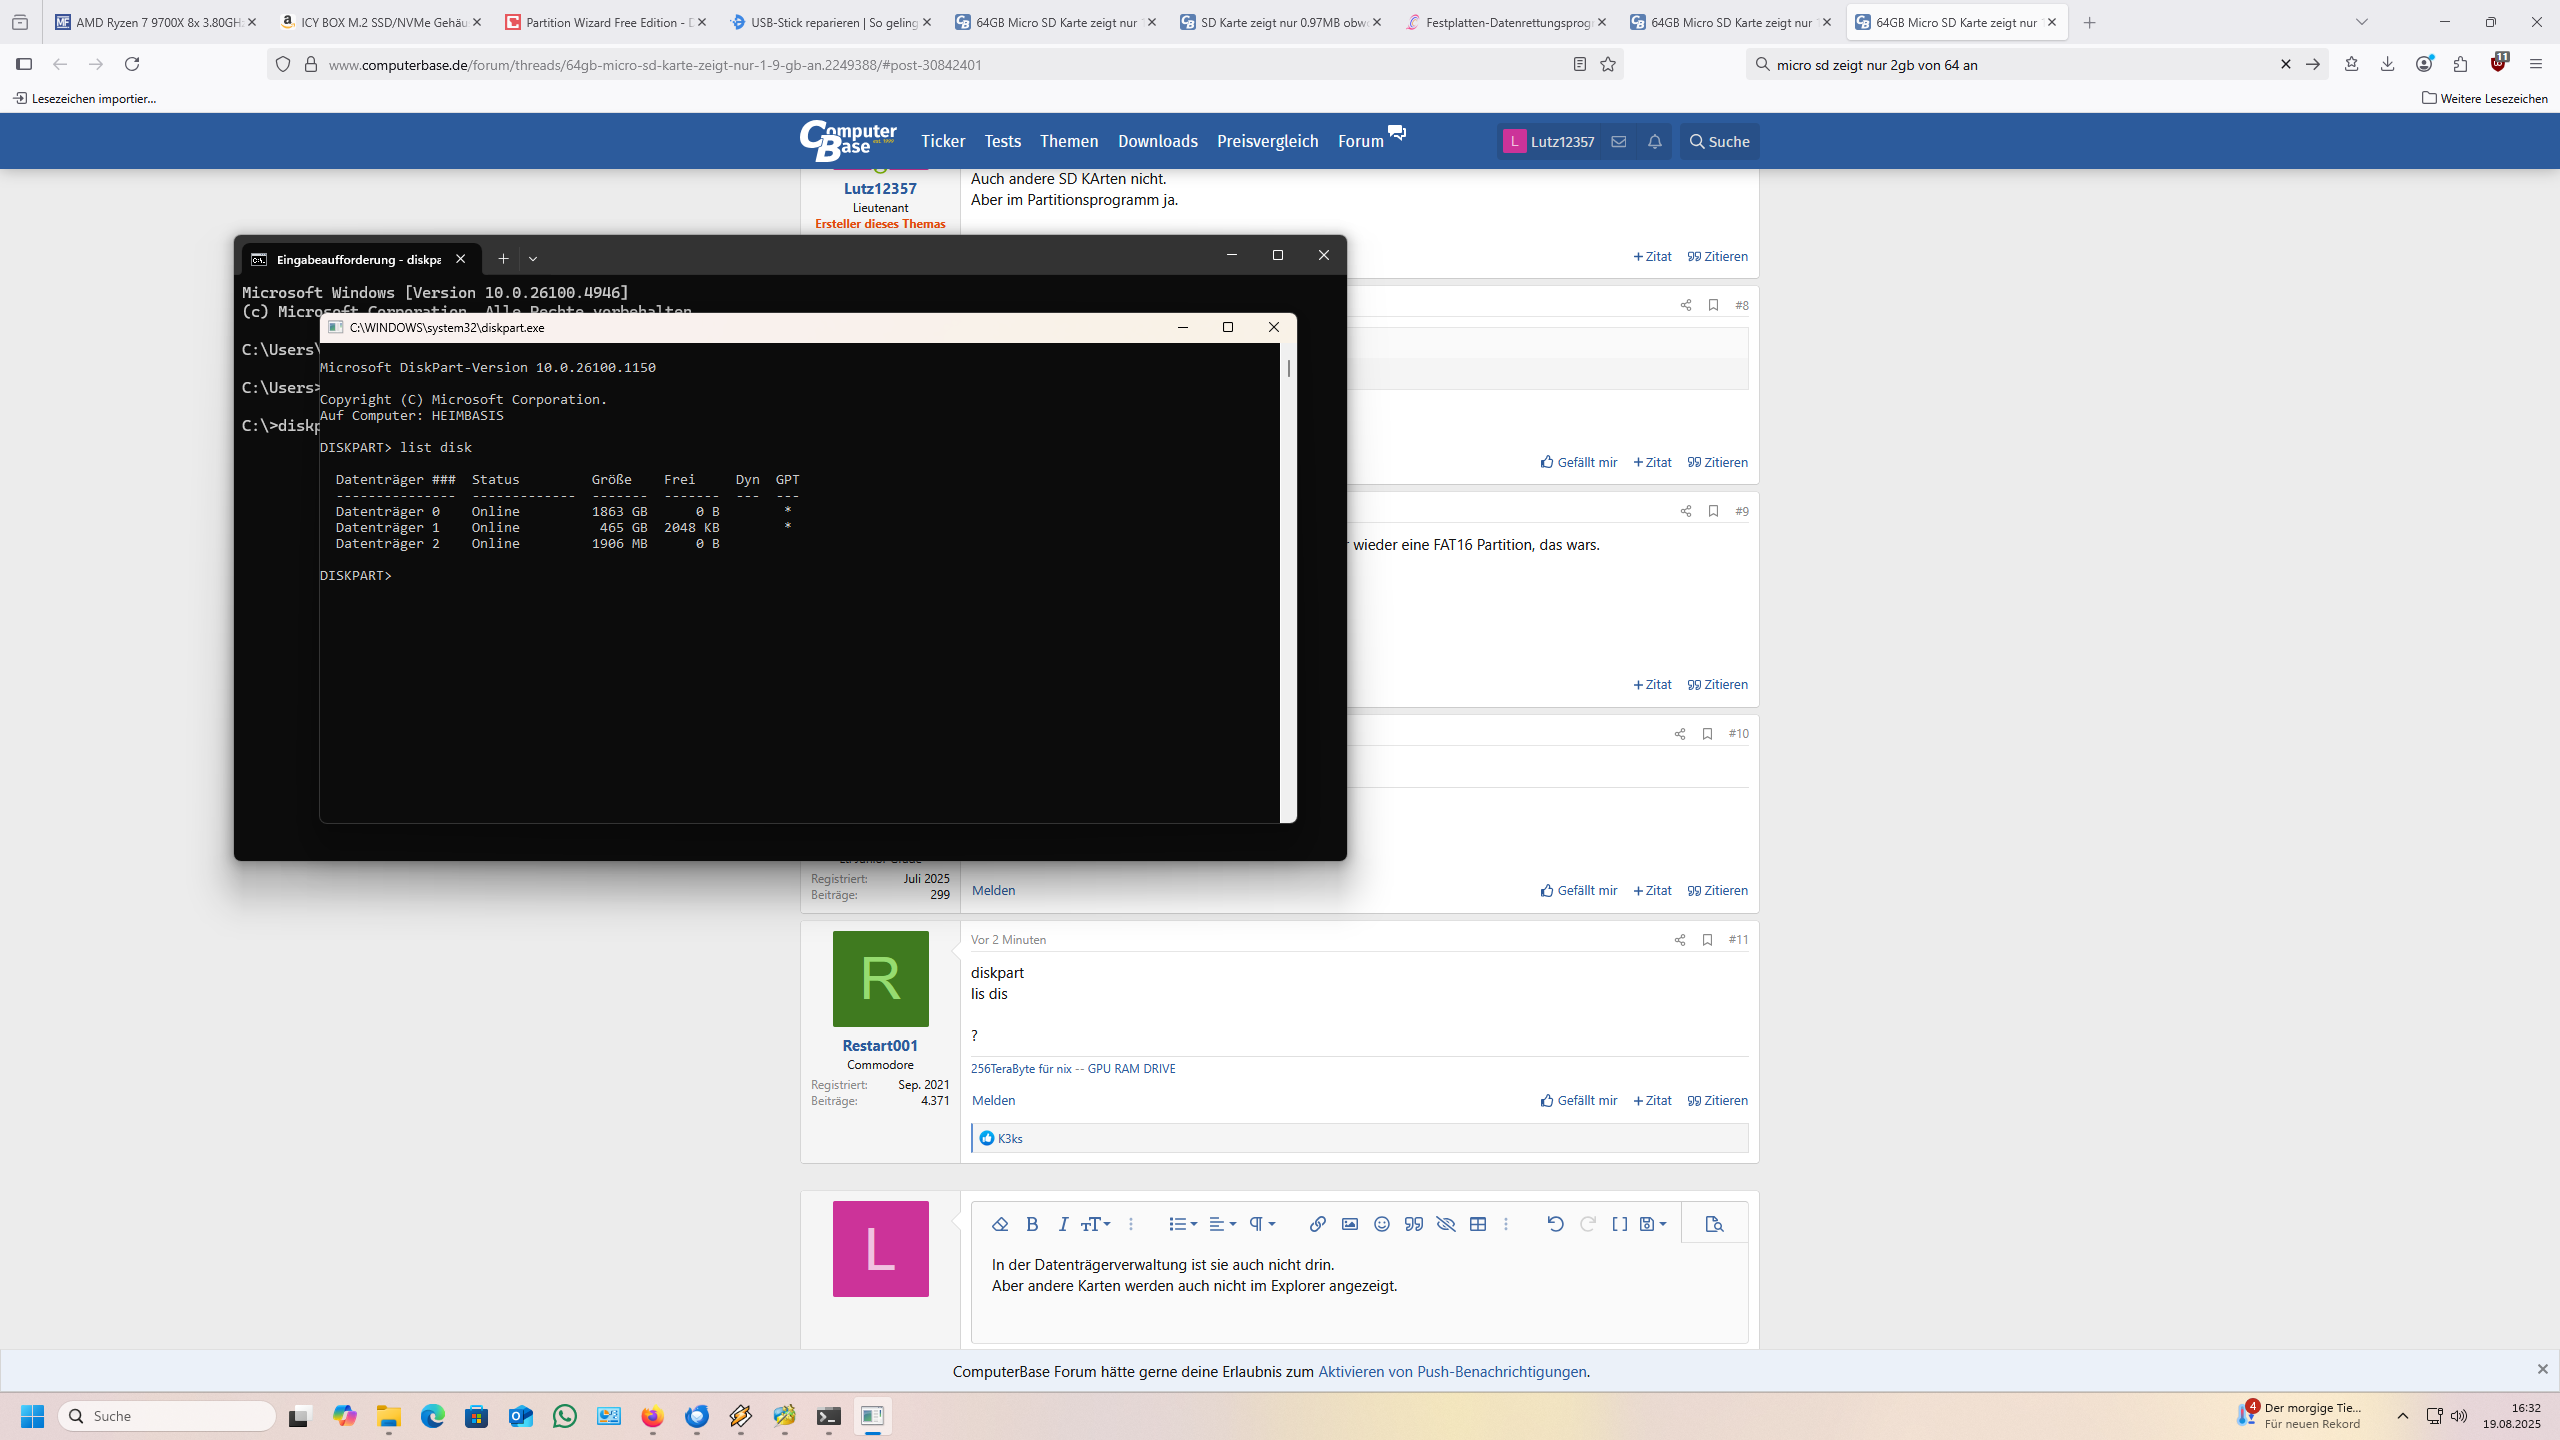The height and width of the screenshot is (1440, 2560).
Task: Toggle bold formatting in reply editor
Action: [x=1032, y=1224]
